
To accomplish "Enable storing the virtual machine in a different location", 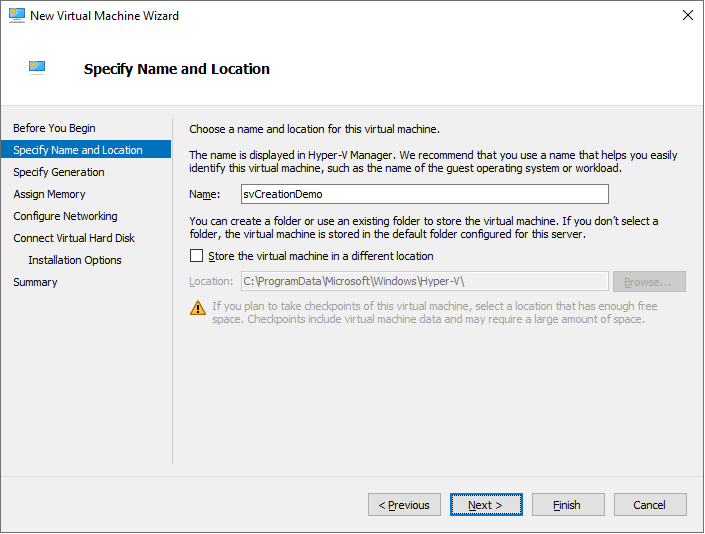I will [x=196, y=256].
